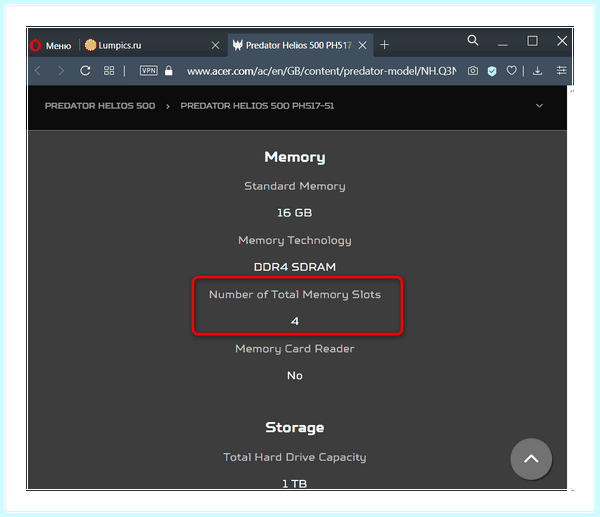Screen dimensions: 600x517
Task: Reload the current page
Action: tap(85, 71)
